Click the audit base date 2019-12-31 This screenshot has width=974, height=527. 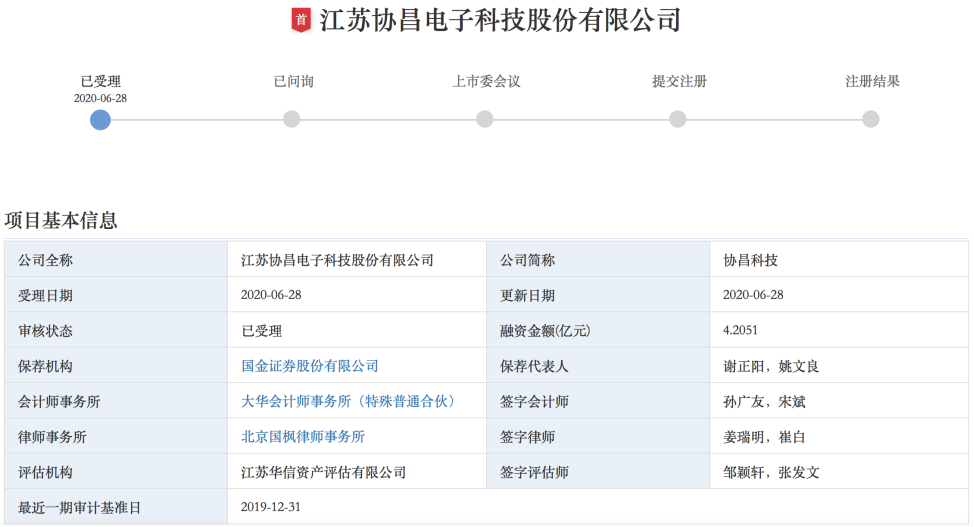[x=270, y=507]
